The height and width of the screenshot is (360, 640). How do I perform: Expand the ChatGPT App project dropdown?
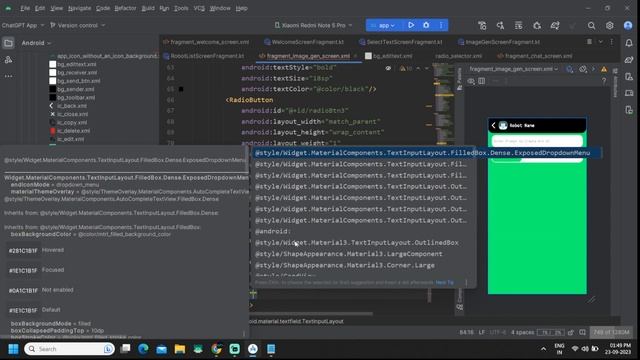pos(22,25)
